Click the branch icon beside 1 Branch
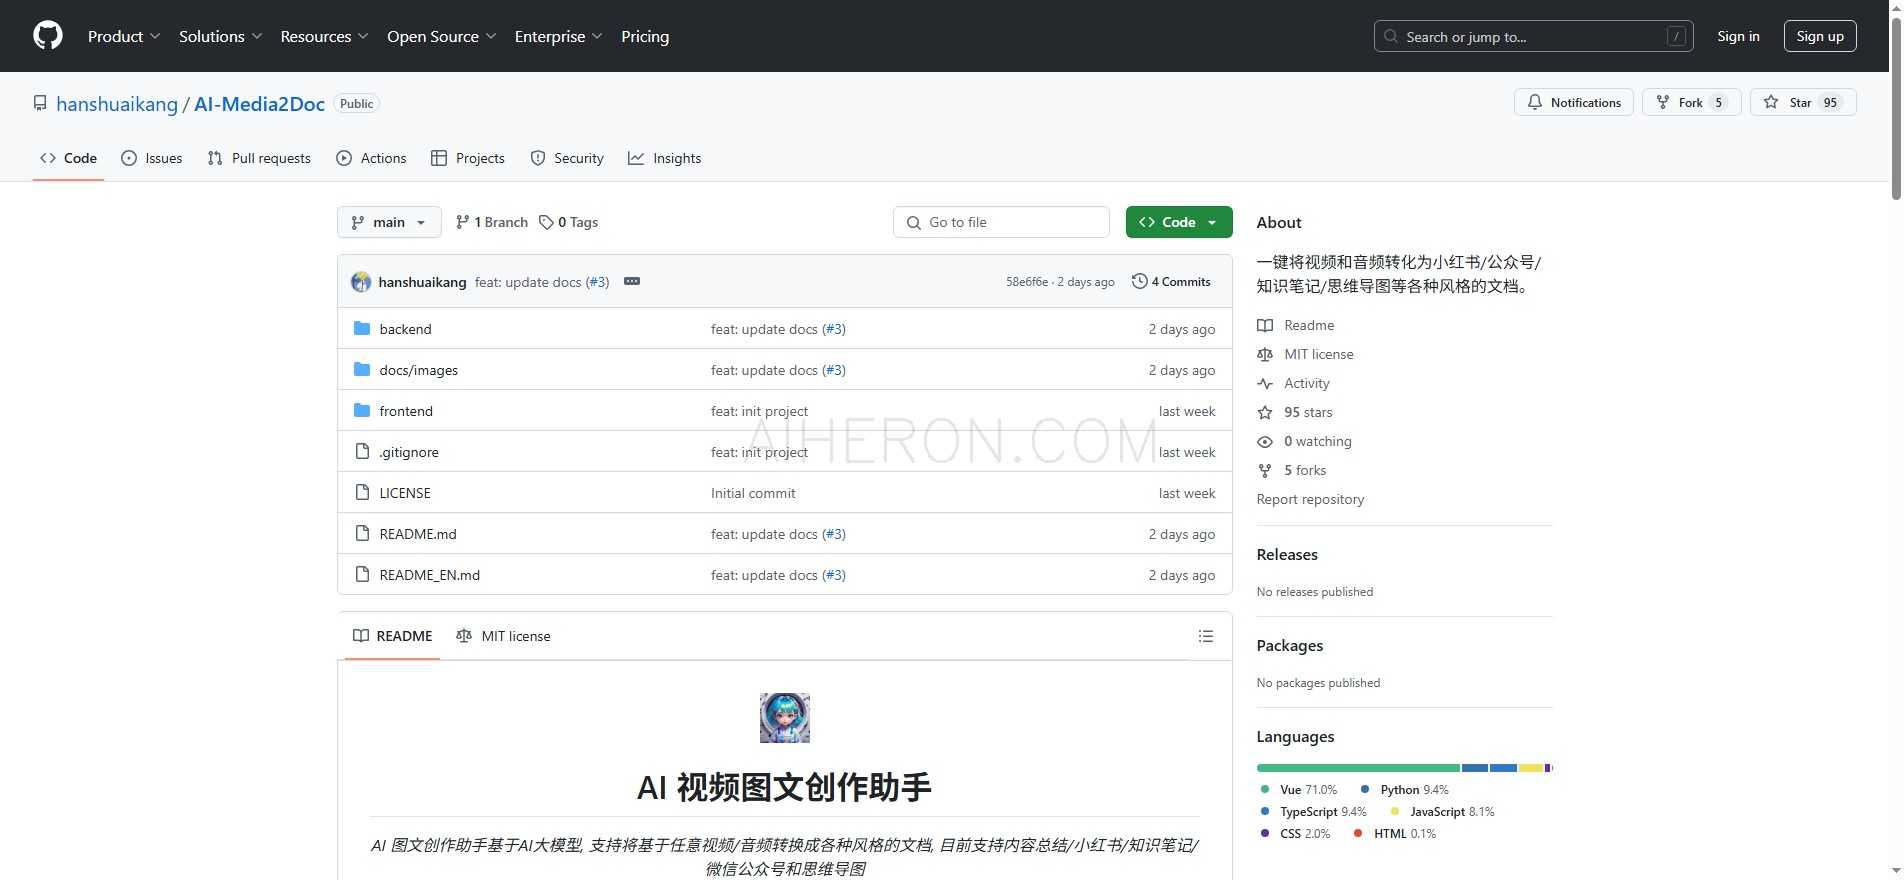Screen dimensions: 1904x880 [x=462, y=222]
